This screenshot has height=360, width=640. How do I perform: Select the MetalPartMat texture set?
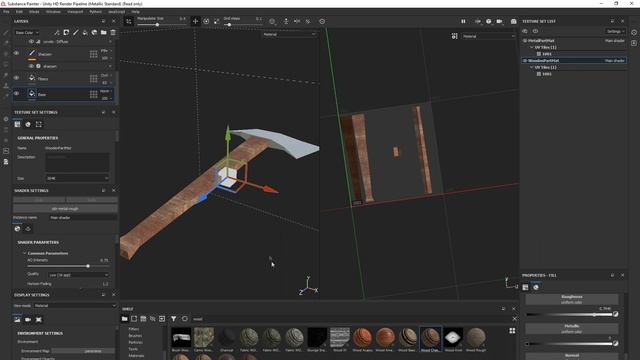tap(574, 41)
